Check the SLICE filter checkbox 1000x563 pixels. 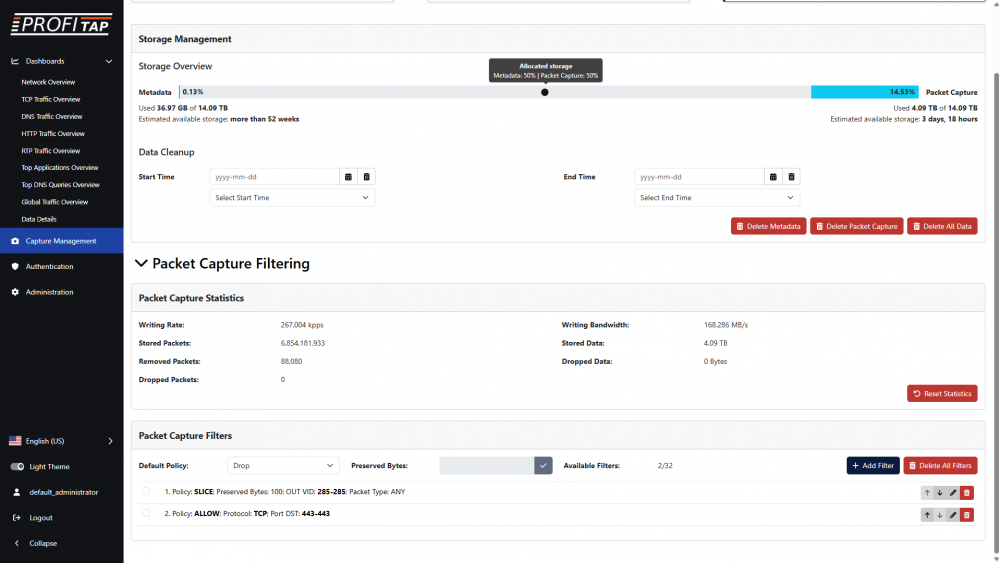pos(146,491)
